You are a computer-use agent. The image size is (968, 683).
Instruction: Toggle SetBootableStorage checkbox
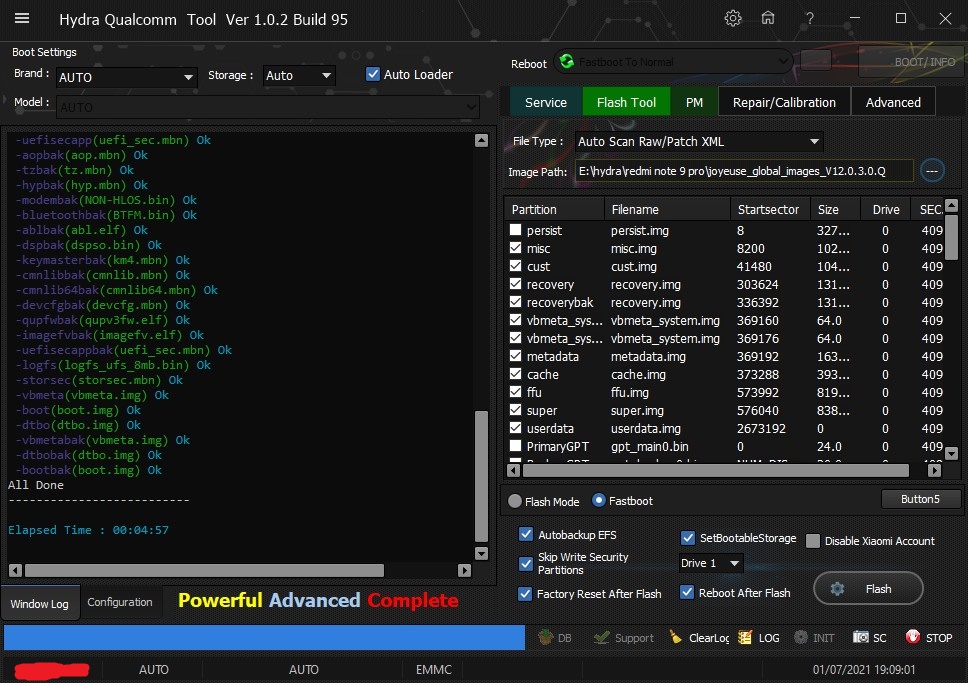(688, 538)
